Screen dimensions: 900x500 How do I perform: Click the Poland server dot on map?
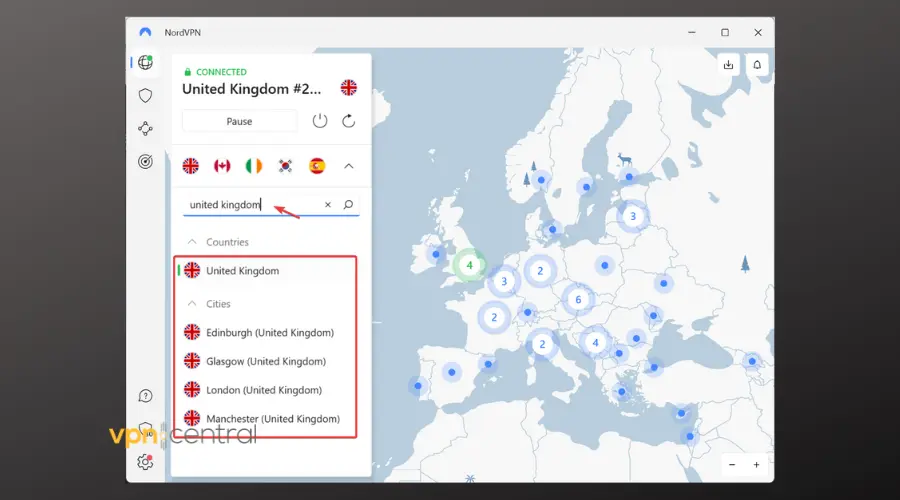pos(604,265)
